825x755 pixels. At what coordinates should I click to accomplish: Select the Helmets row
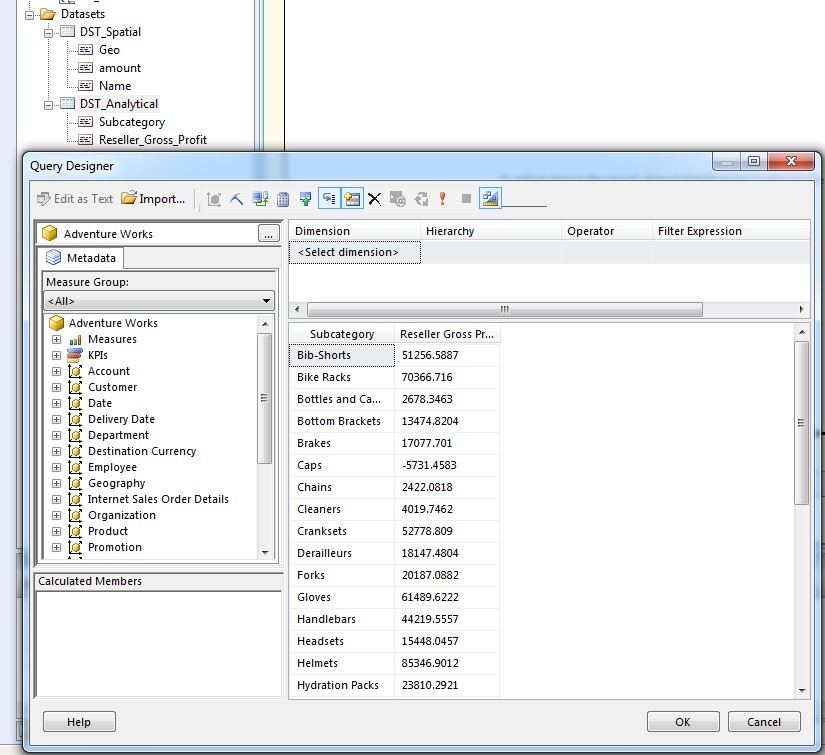394,663
